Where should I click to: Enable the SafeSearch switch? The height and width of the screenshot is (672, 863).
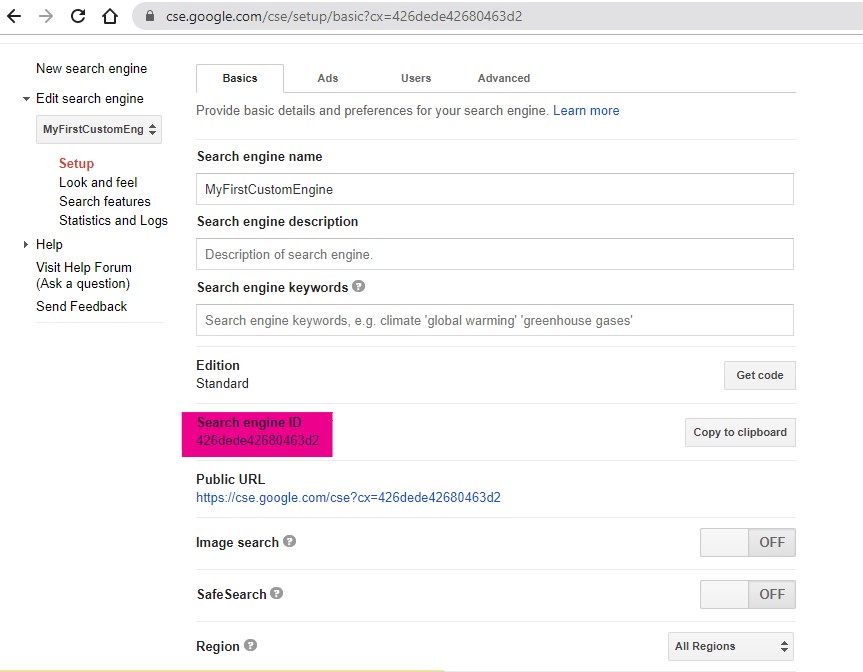coord(747,594)
